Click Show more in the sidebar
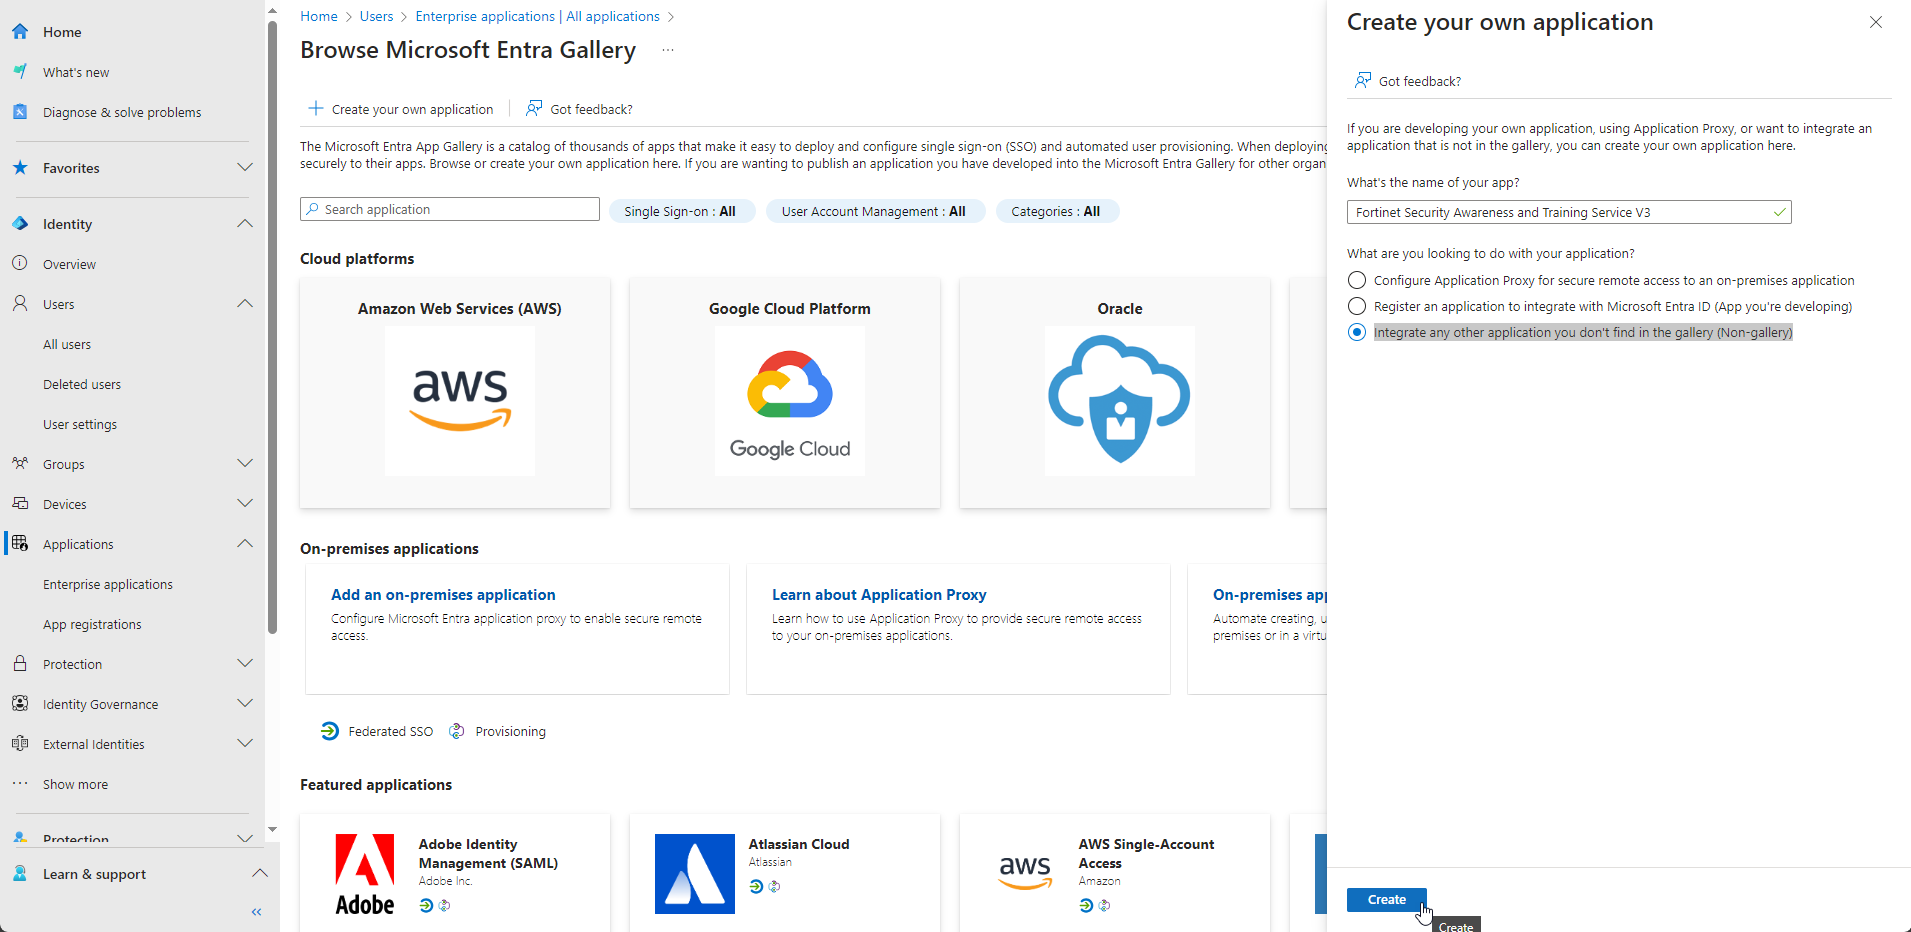Image resolution: width=1911 pixels, height=932 pixels. coord(75,784)
